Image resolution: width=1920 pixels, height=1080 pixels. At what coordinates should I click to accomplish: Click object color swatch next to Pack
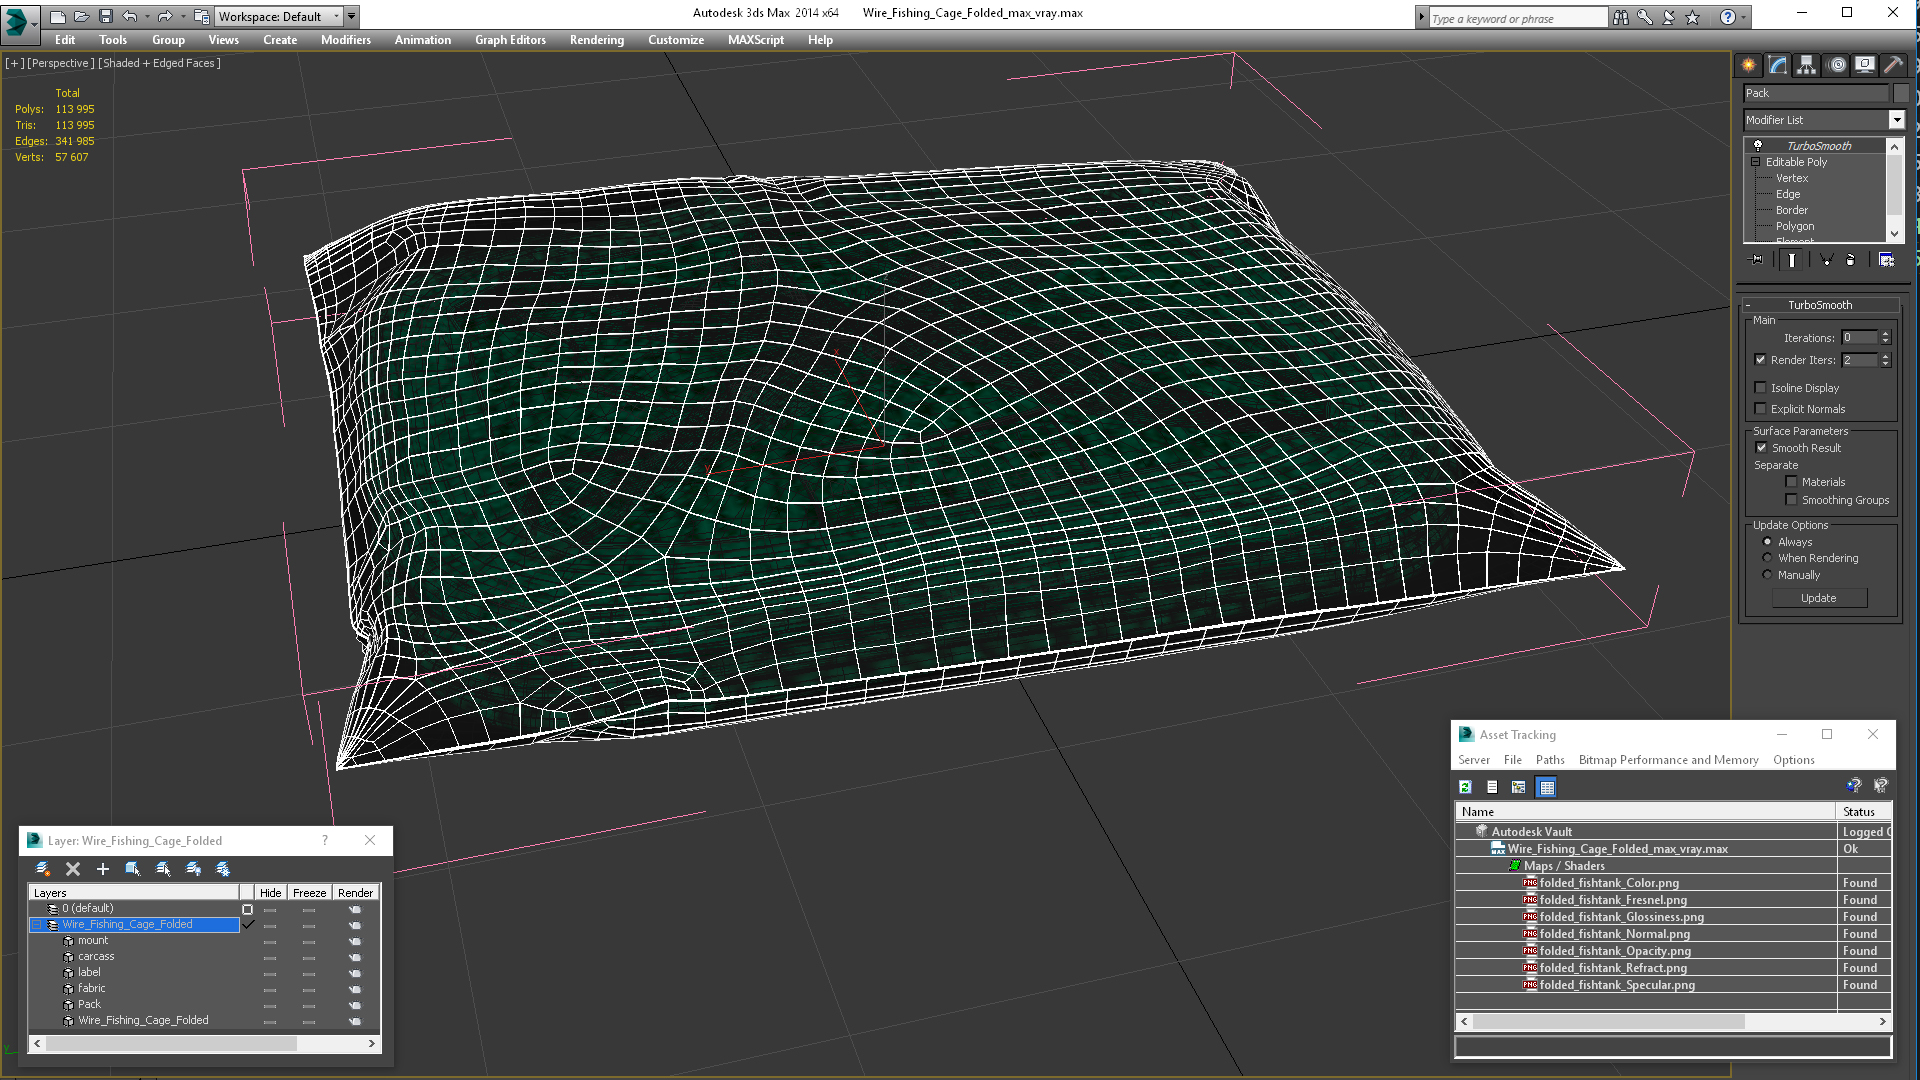(x=1901, y=93)
